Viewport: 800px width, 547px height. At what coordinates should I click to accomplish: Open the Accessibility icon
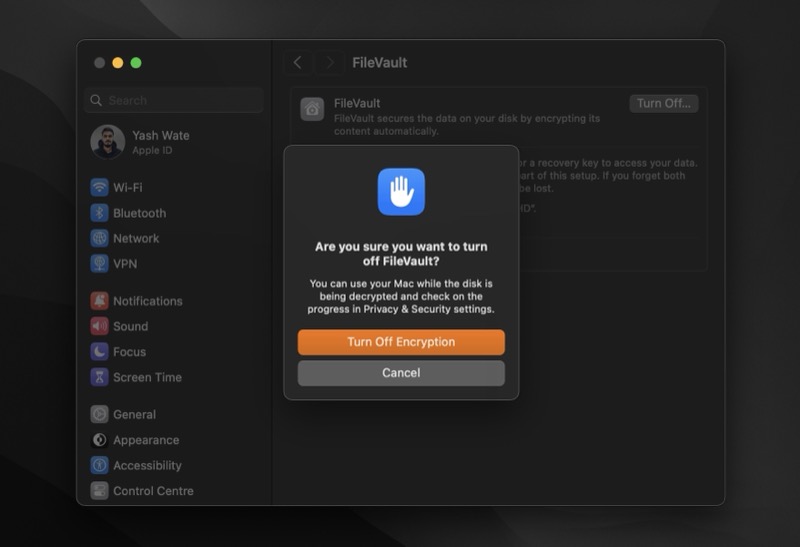(x=99, y=465)
